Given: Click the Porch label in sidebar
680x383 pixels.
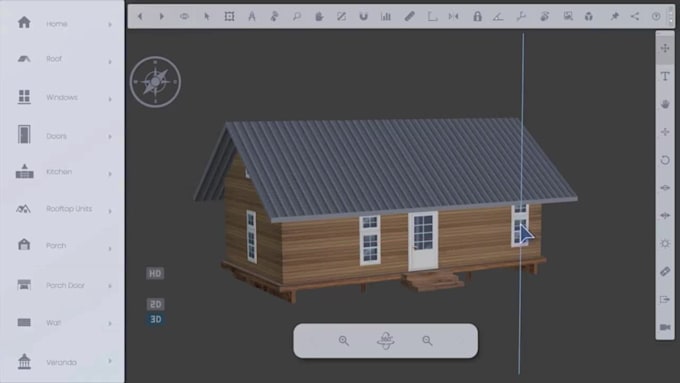Looking at the screenshot, I should point(56,246).
